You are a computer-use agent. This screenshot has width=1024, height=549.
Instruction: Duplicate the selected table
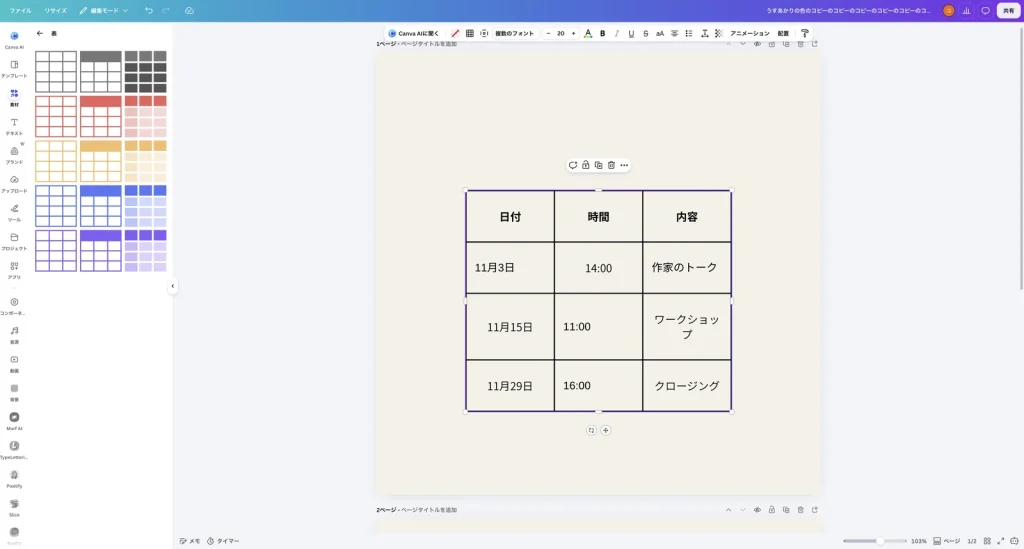pyautogui.click(x=598, y=165)
